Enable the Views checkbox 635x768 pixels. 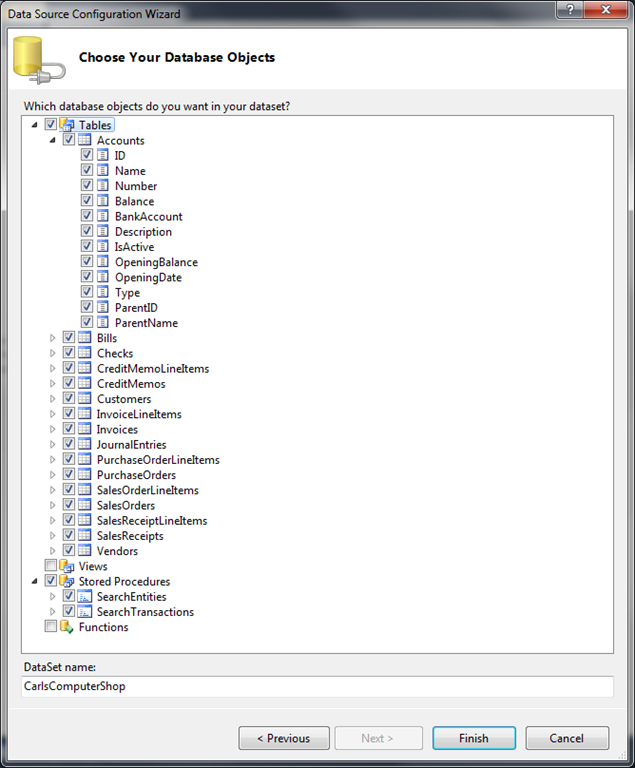pyautogui.click(x=51, y=567)
